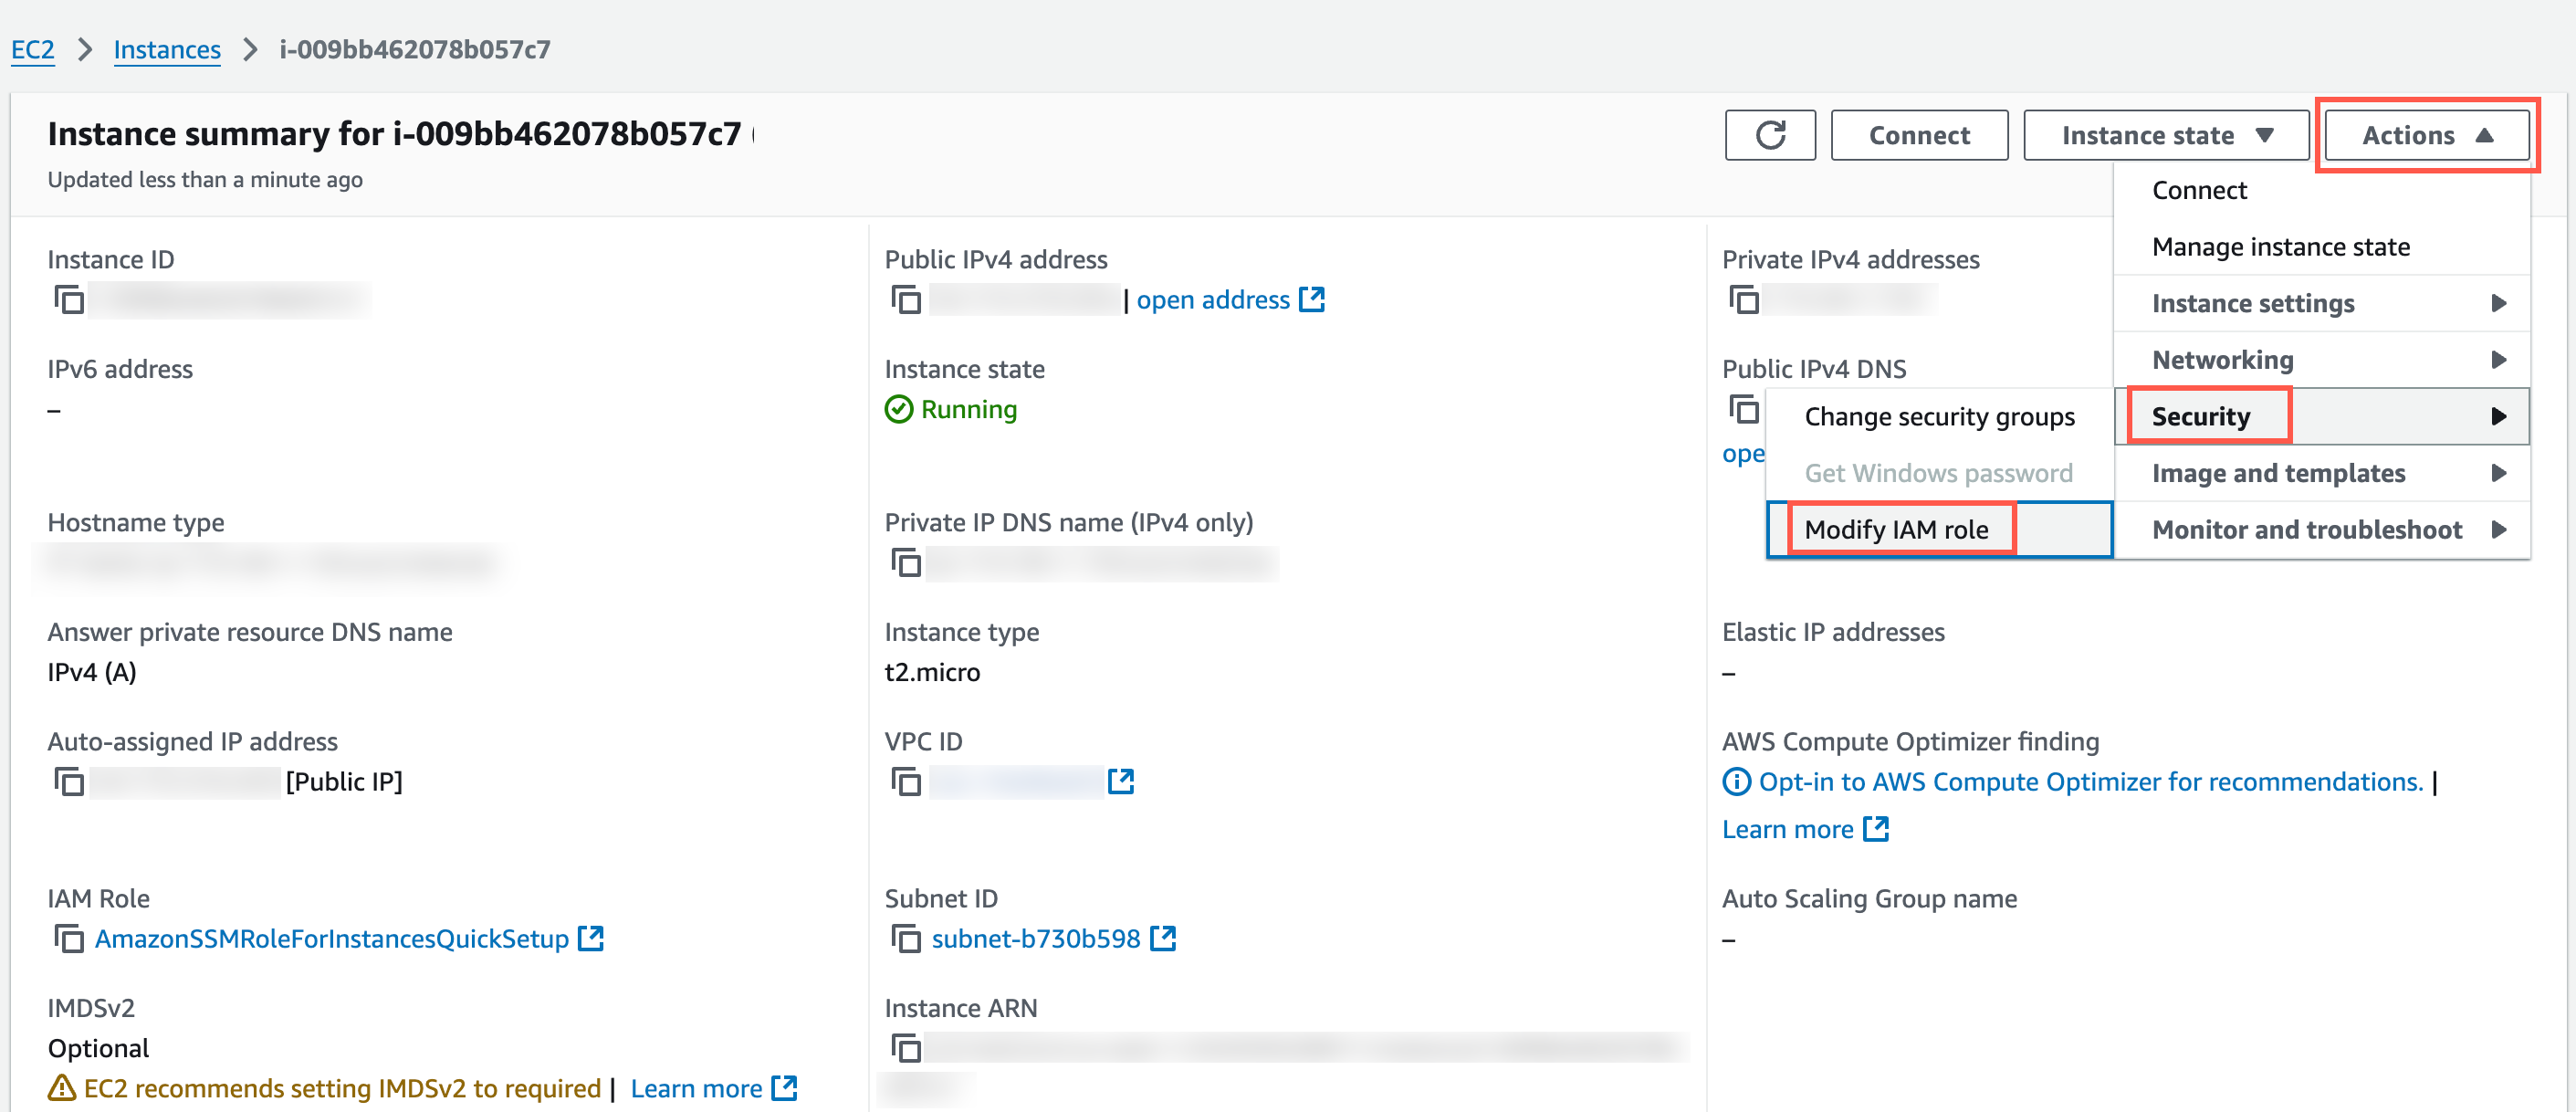Click external link icon next to open address

[1311, 299]
